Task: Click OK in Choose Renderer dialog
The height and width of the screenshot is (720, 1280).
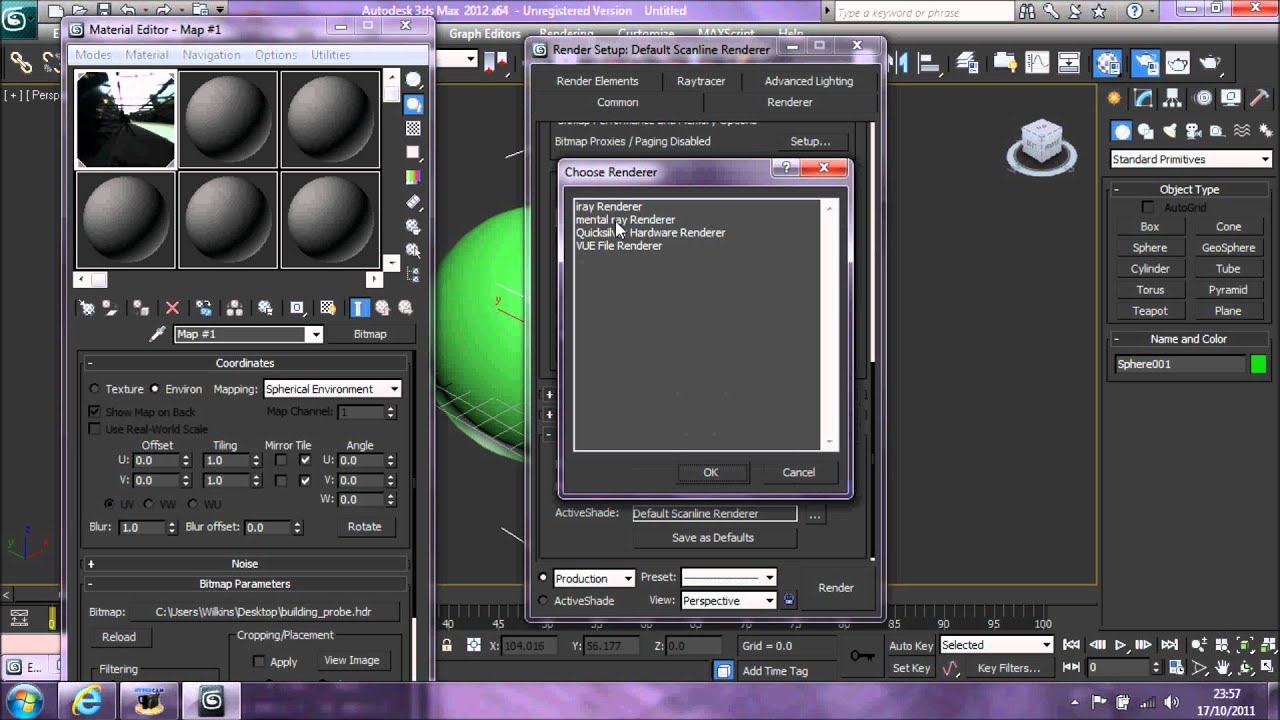Action: [x=710, y=472]
